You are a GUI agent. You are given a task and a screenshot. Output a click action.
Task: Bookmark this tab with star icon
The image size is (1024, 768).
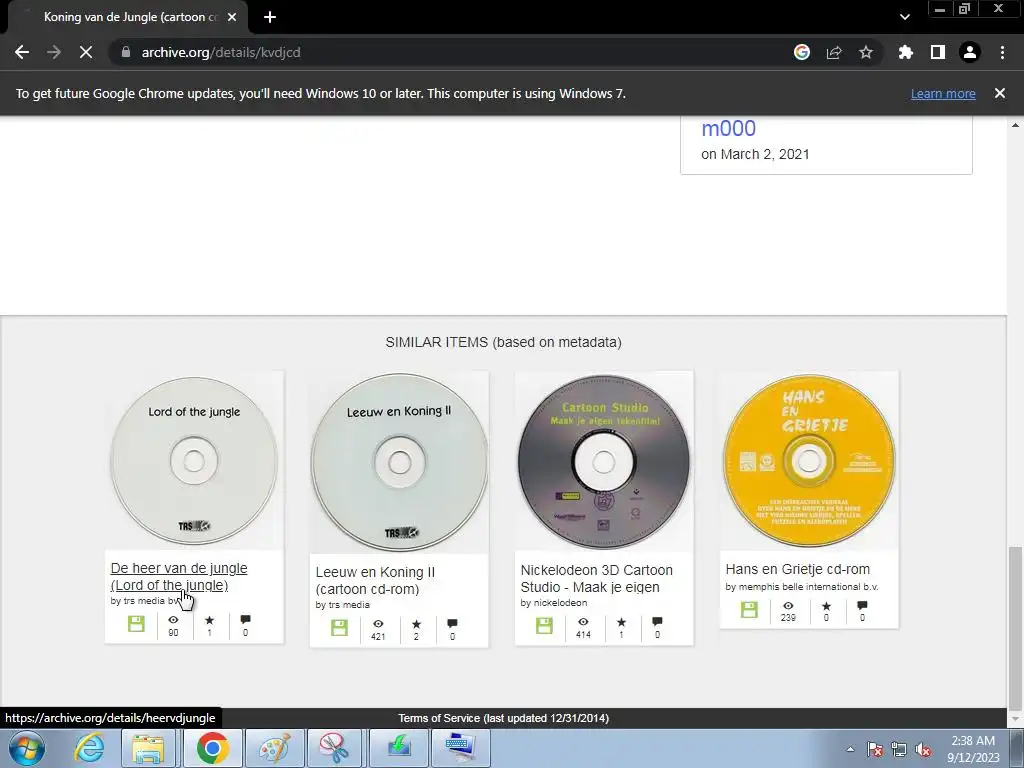click(x=866, y=52)
